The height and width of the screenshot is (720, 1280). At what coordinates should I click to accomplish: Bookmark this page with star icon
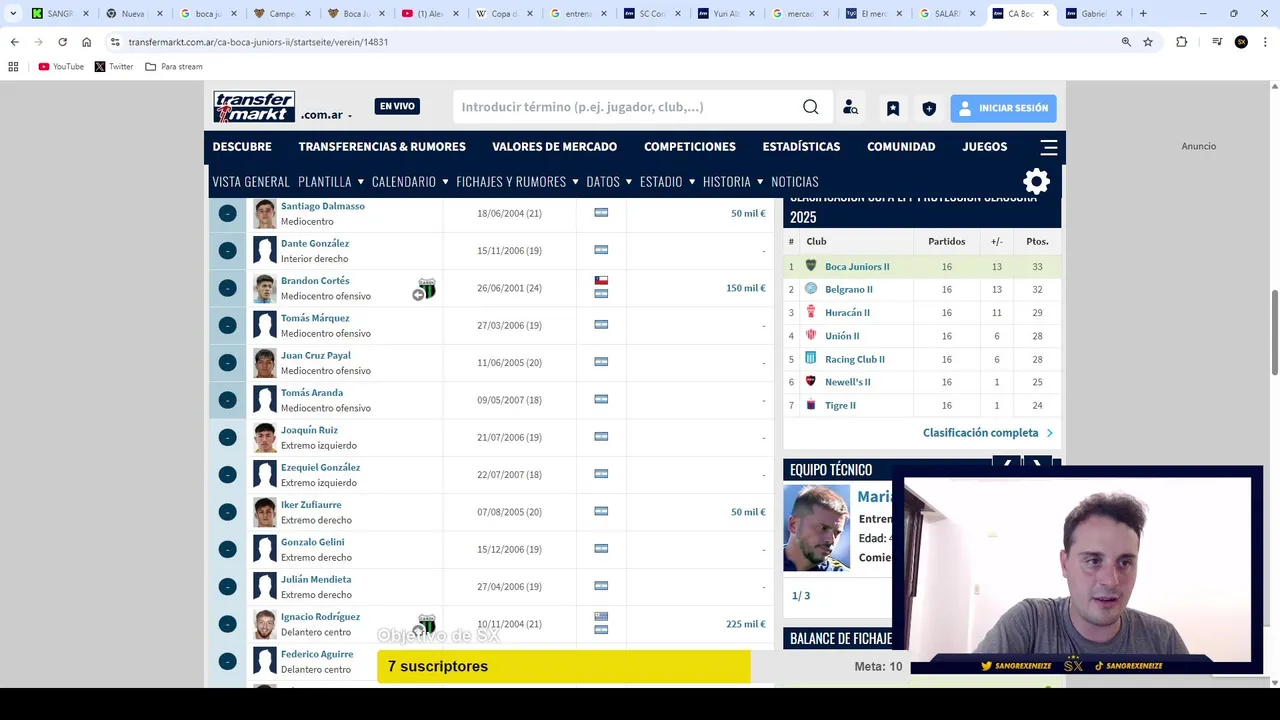point(1148,42)
